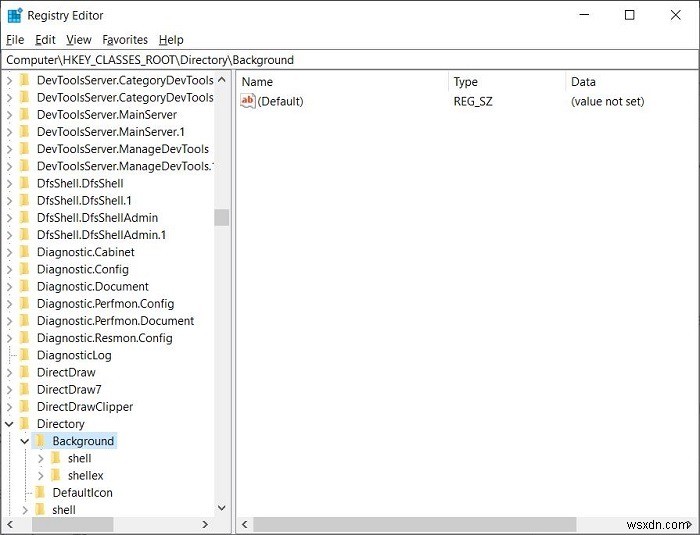Collapse the Directory key
The image size is (700, 535).
point(9,424)
